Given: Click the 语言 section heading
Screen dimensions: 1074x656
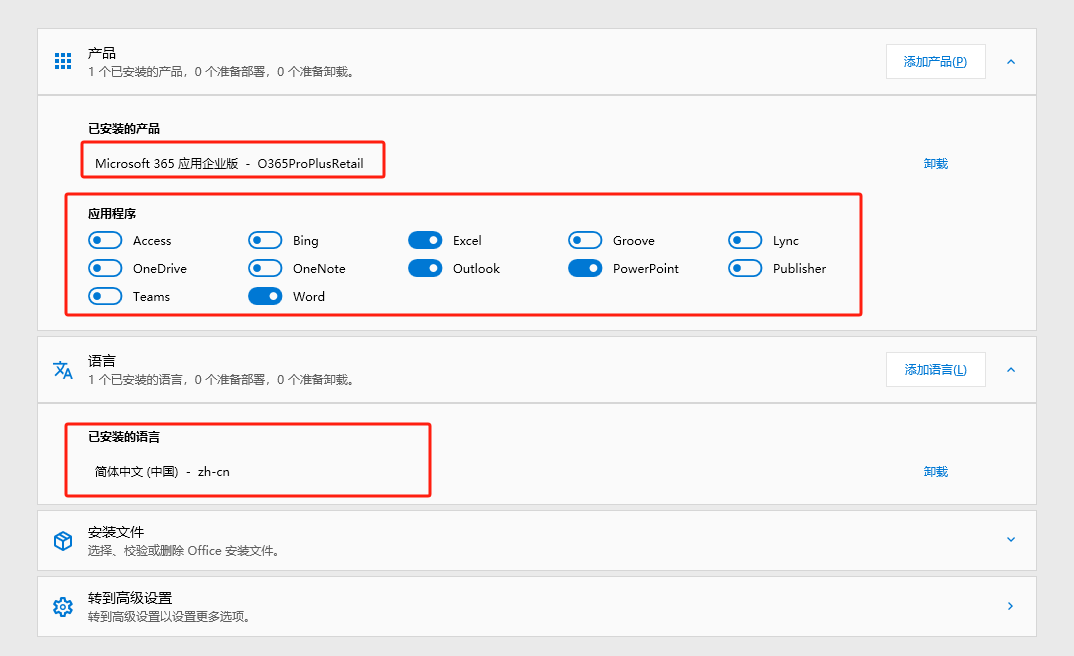Looking at the screenshot, I should pyautogui.click(x=102, y=361).
